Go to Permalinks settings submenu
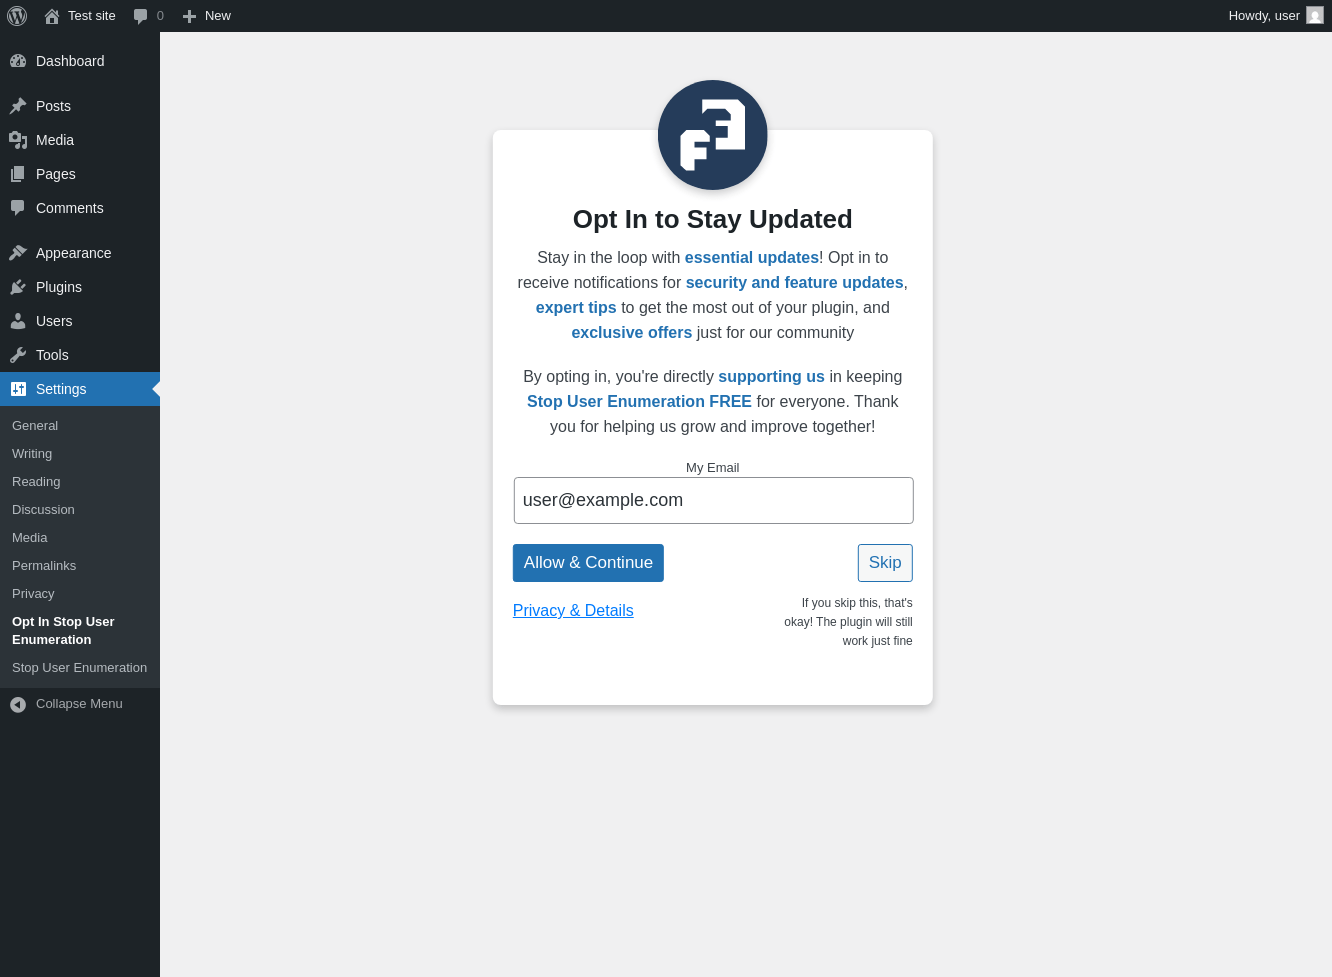 point(44,566)
